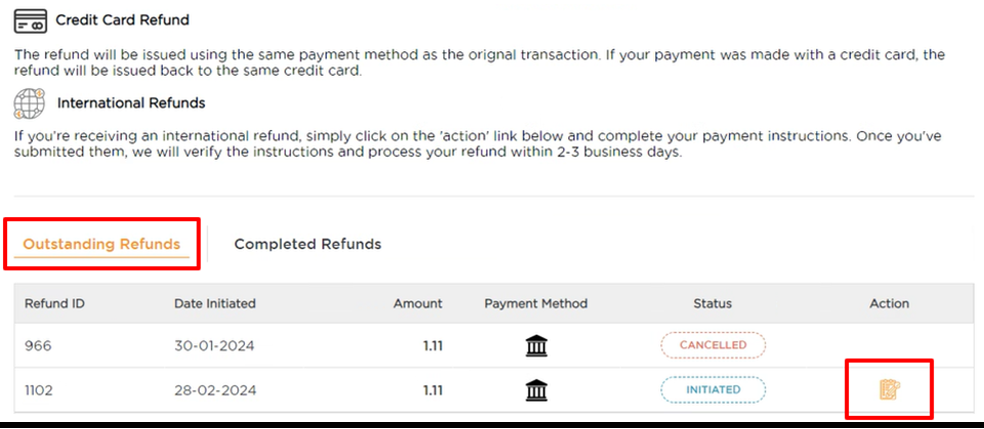Switch to the Outstanding Refunds tab
The image size is (984, 429).
pyautogui.click(x=102, y=244)
